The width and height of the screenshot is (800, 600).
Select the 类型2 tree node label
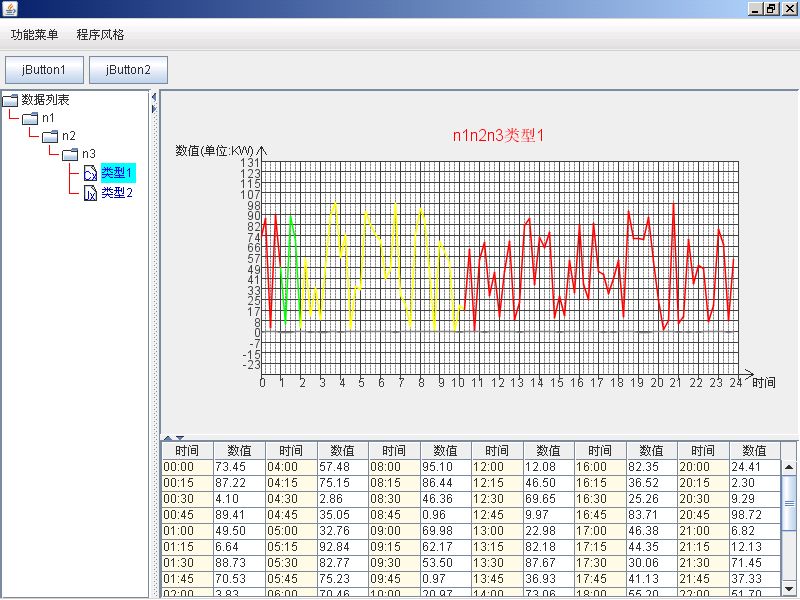(x=117, y=193)
